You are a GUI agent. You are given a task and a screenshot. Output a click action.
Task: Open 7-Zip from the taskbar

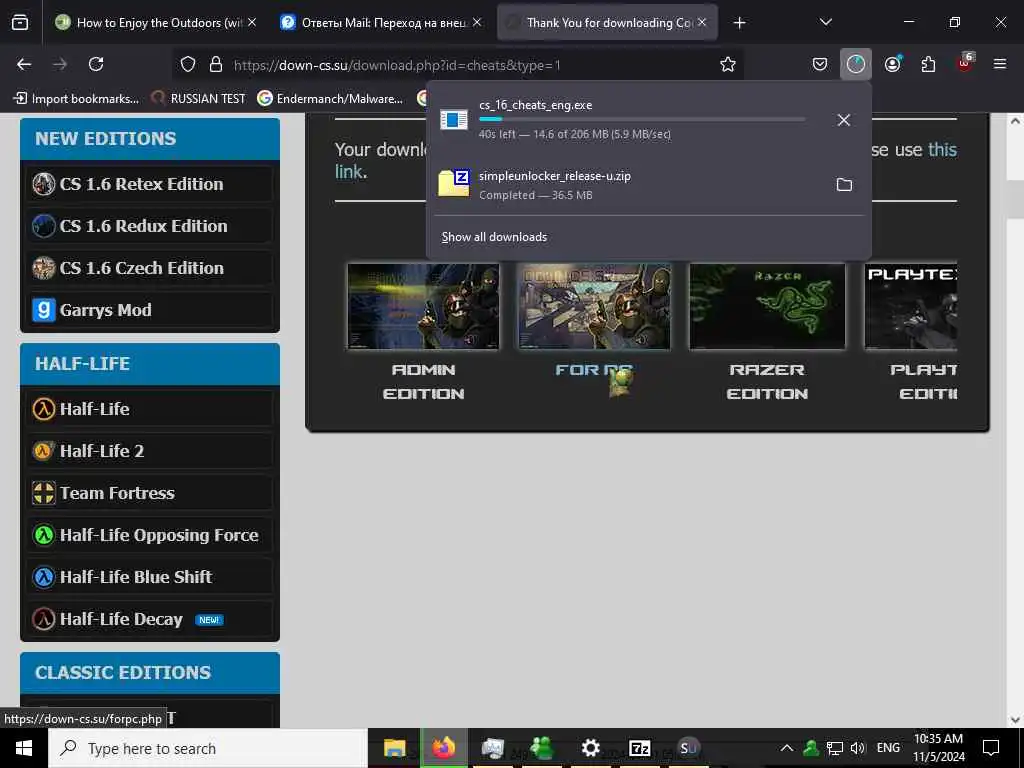click(639, 748)
